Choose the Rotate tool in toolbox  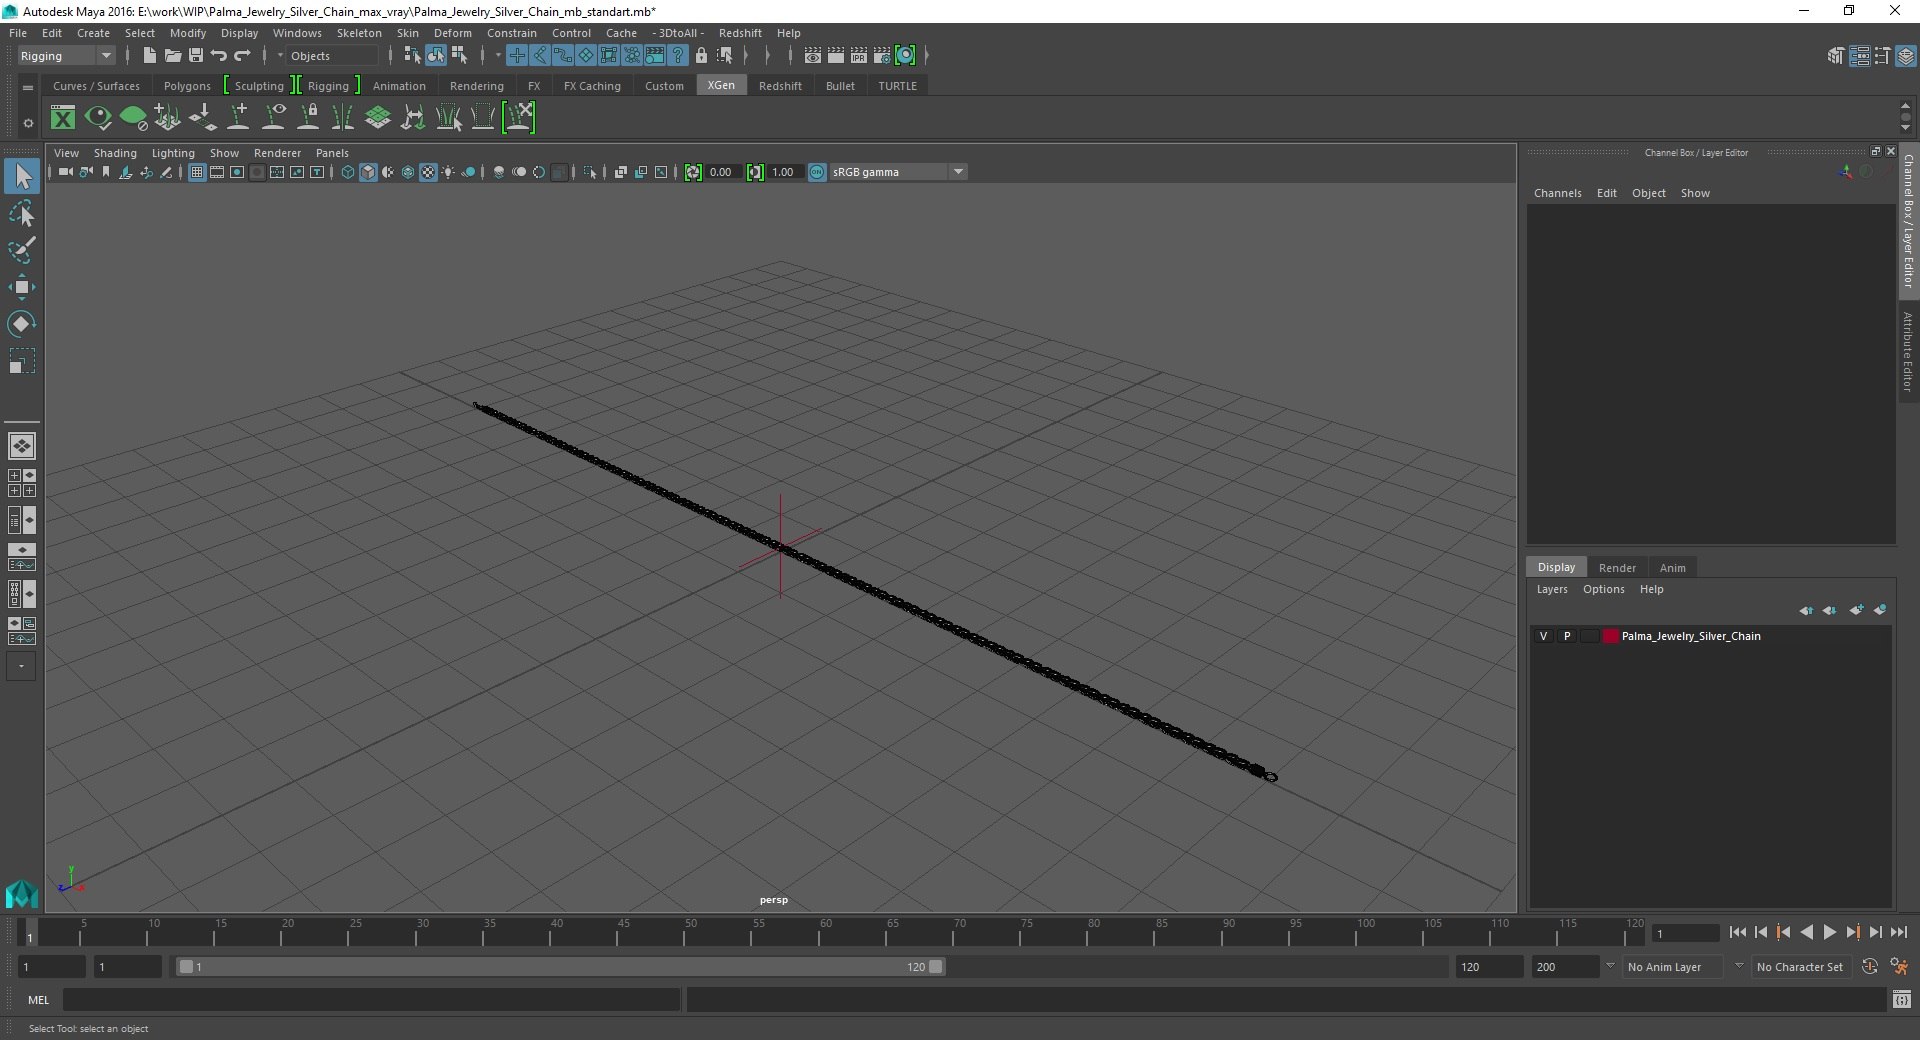point(22,324)
